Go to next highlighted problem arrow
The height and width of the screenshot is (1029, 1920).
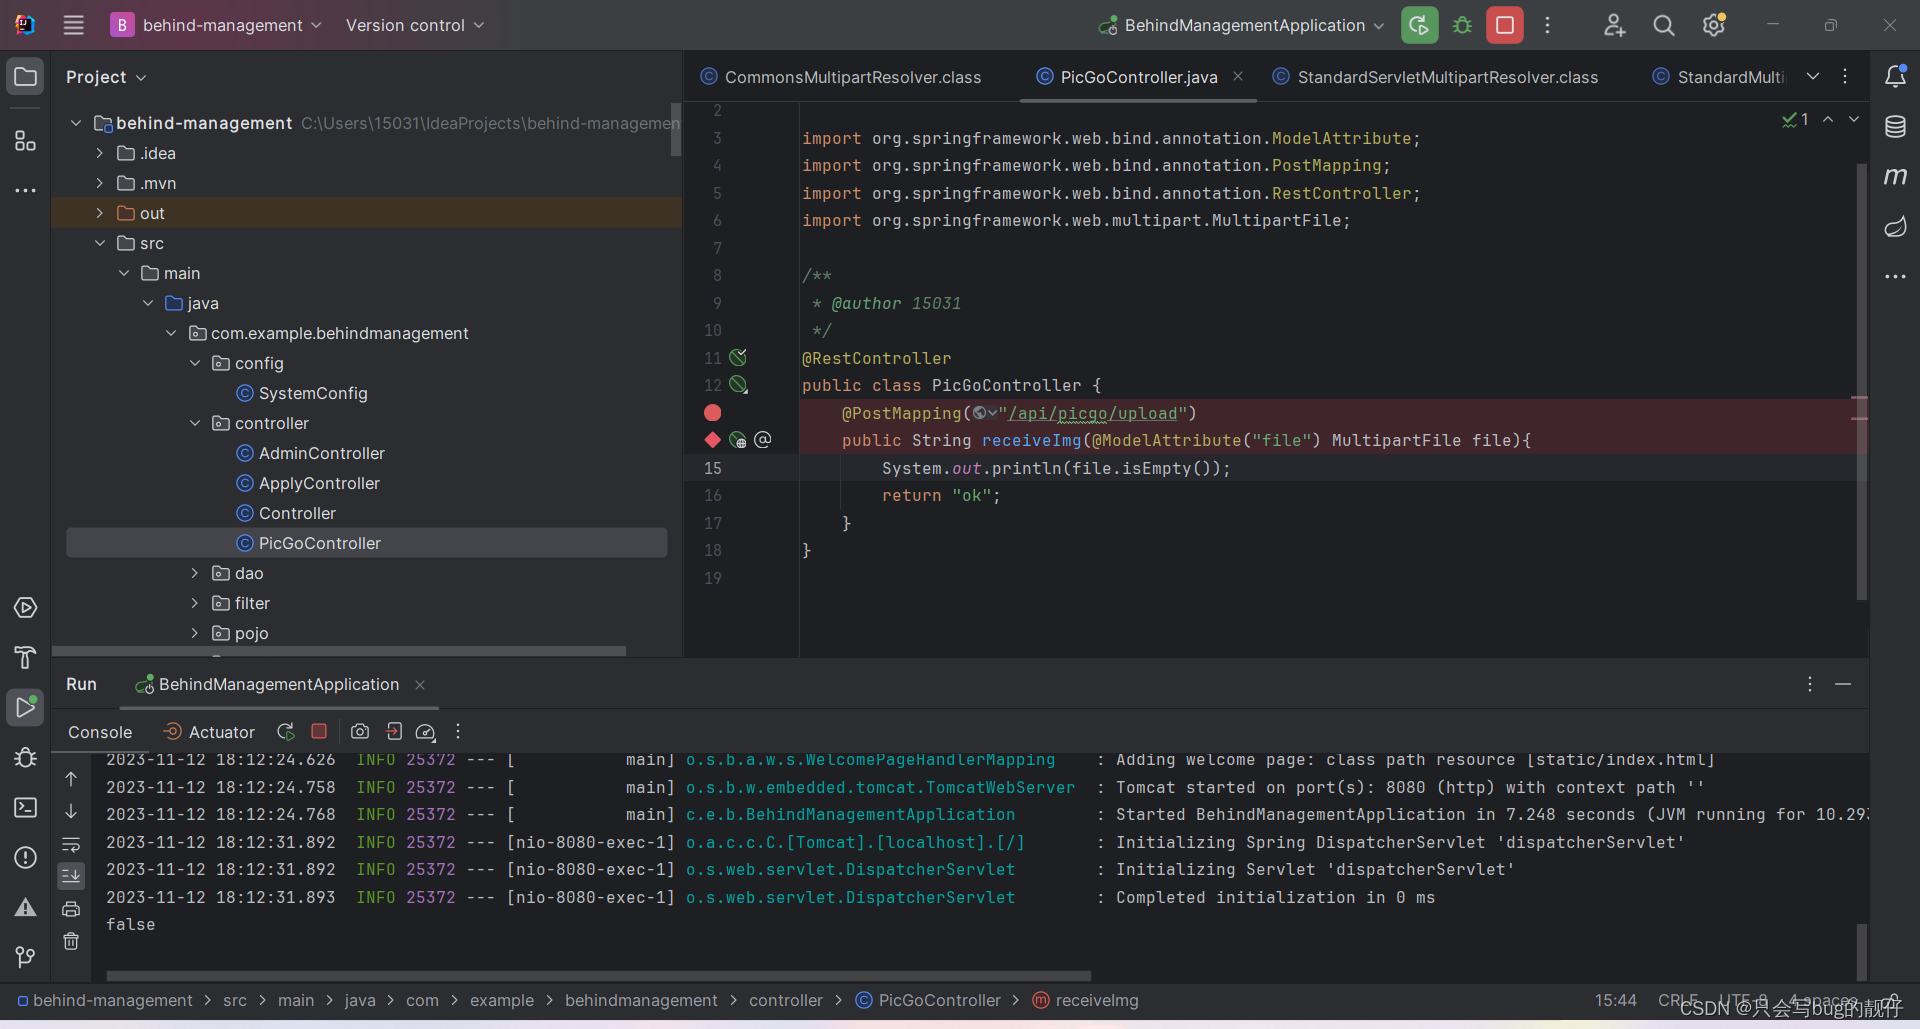click(1853, 119)
